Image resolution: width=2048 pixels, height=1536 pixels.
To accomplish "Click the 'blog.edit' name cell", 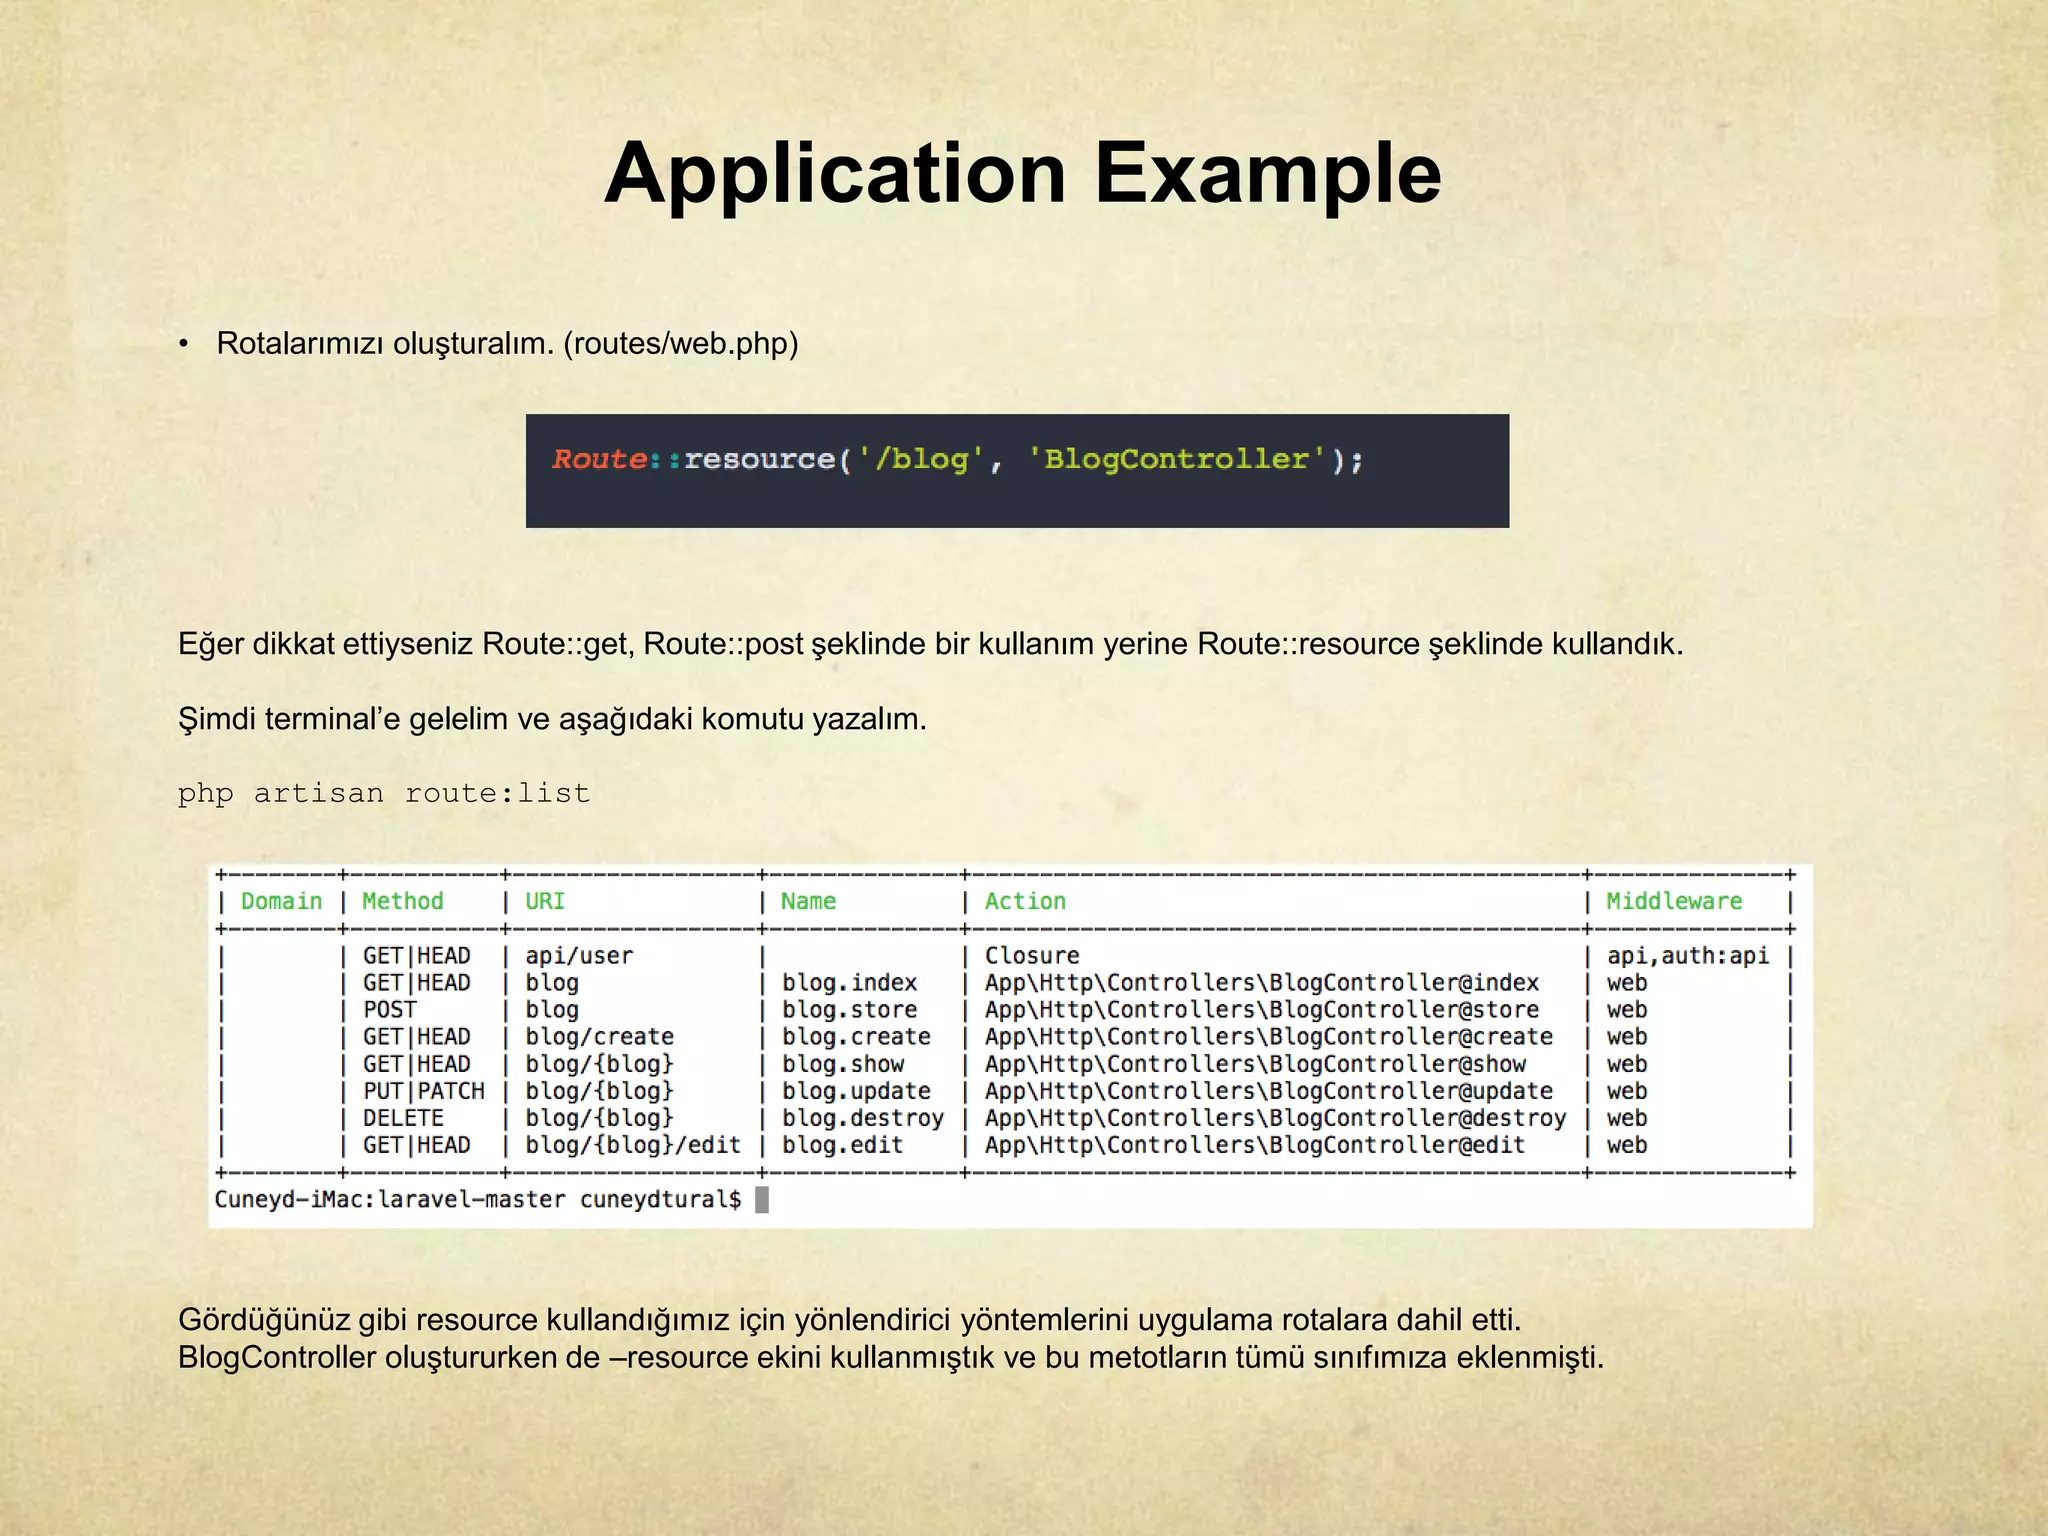I will click(842, 1145).
